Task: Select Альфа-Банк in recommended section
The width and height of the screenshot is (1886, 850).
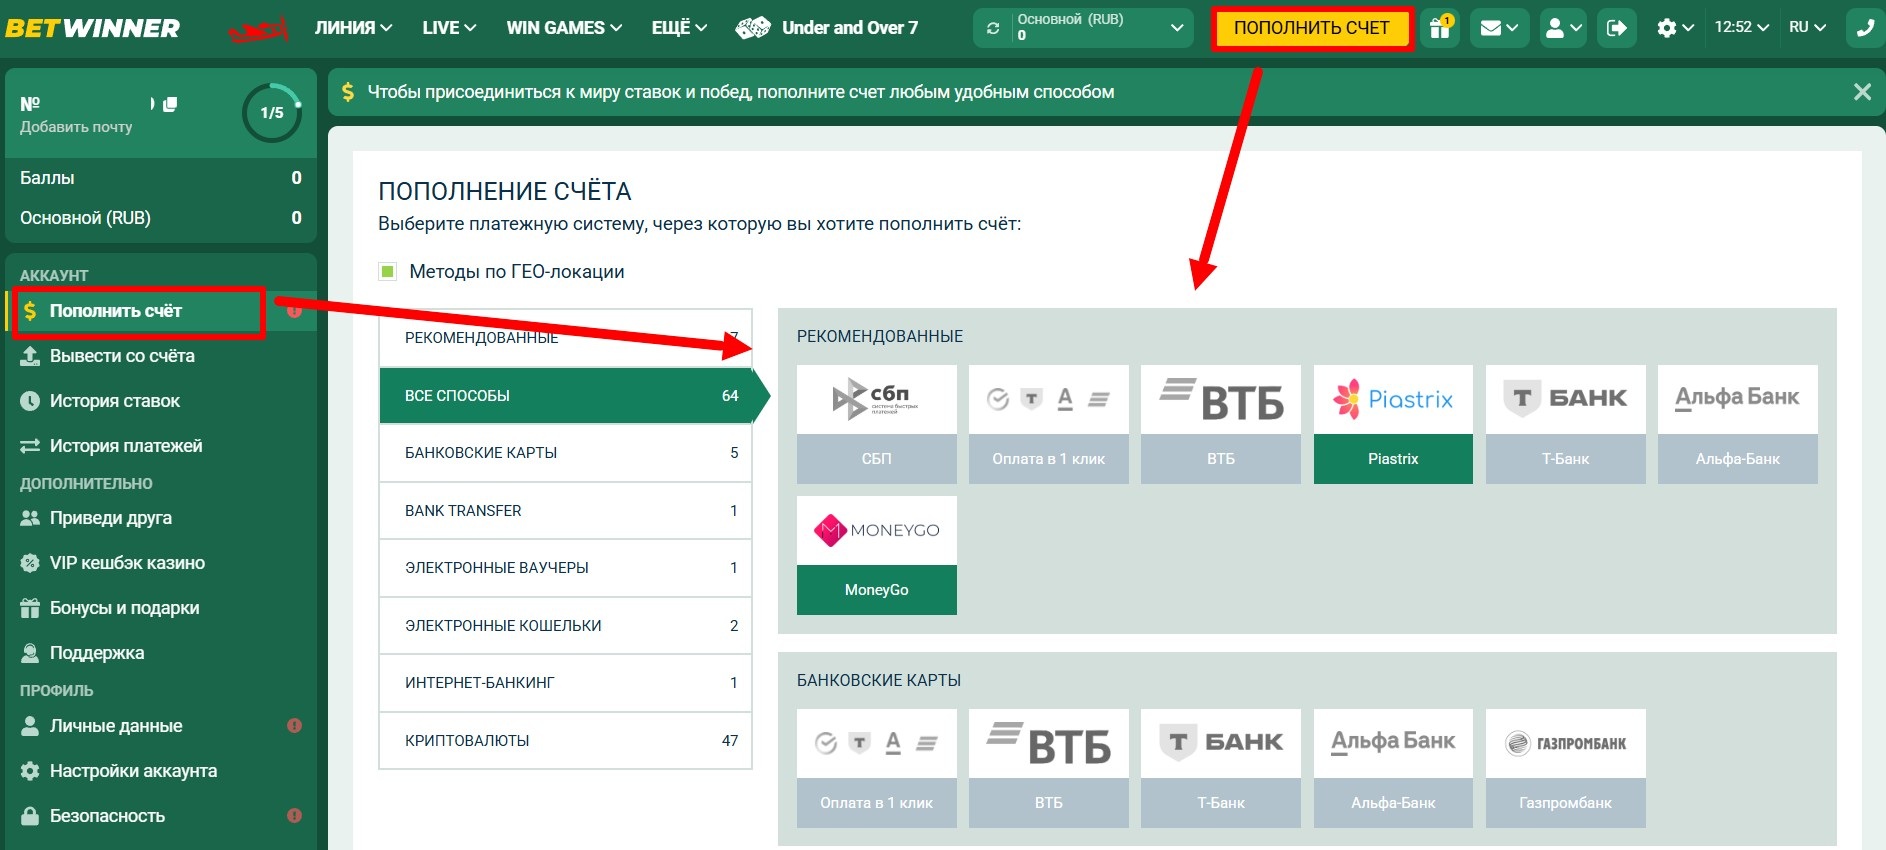Action: tap(1738, 424)
